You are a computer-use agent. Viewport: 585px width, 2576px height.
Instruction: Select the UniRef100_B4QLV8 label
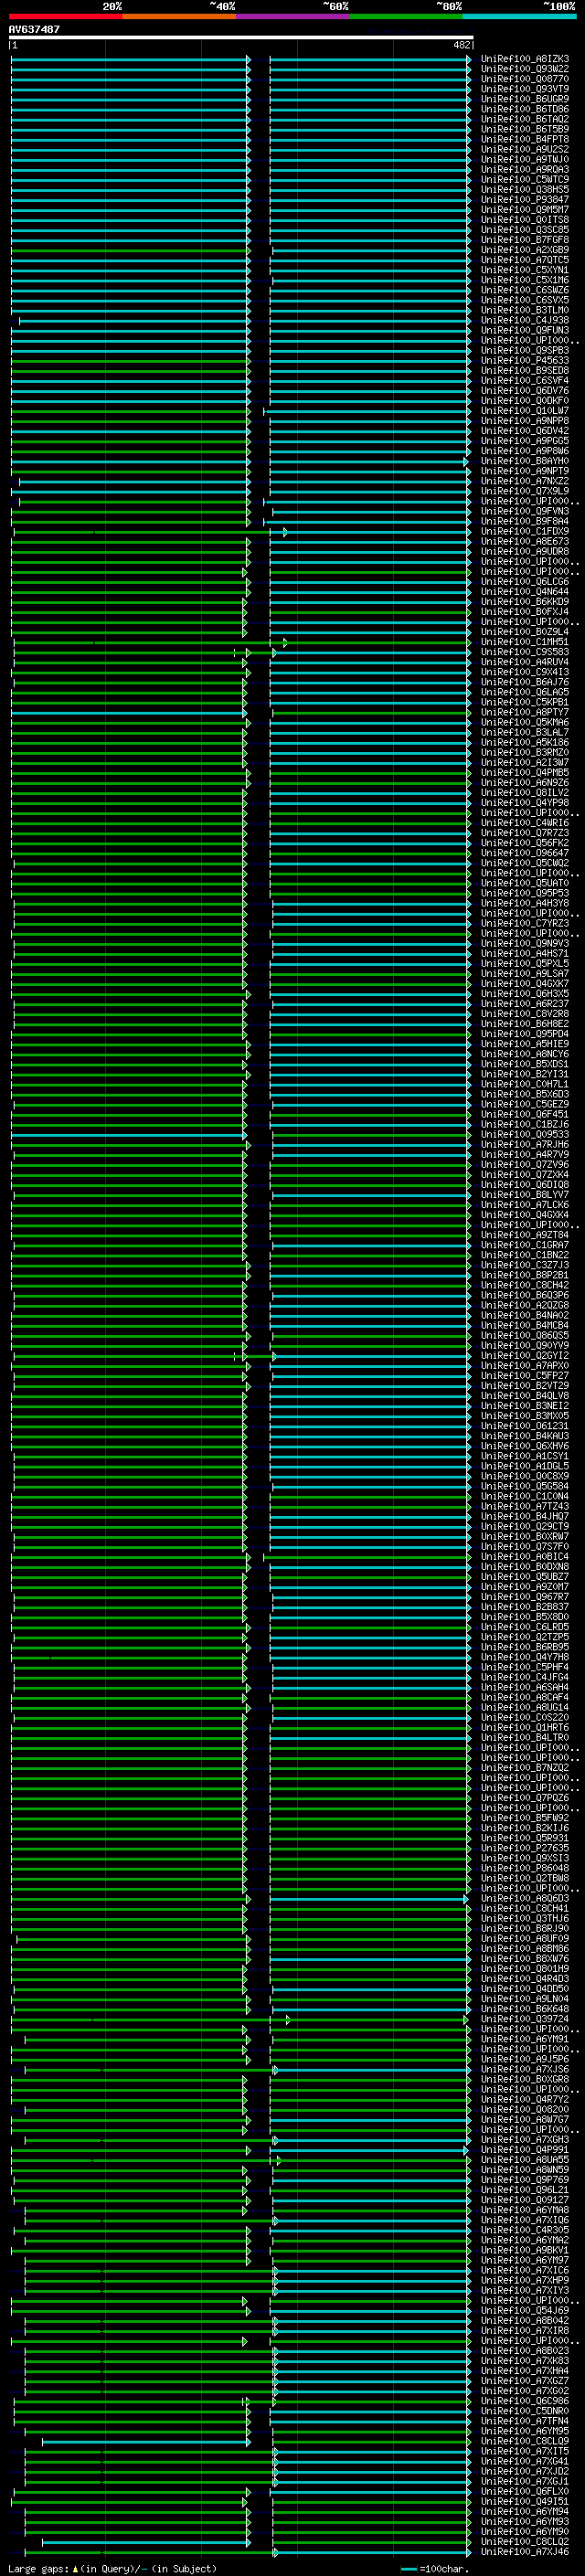pyautogui.click(x=524, y=1395)
